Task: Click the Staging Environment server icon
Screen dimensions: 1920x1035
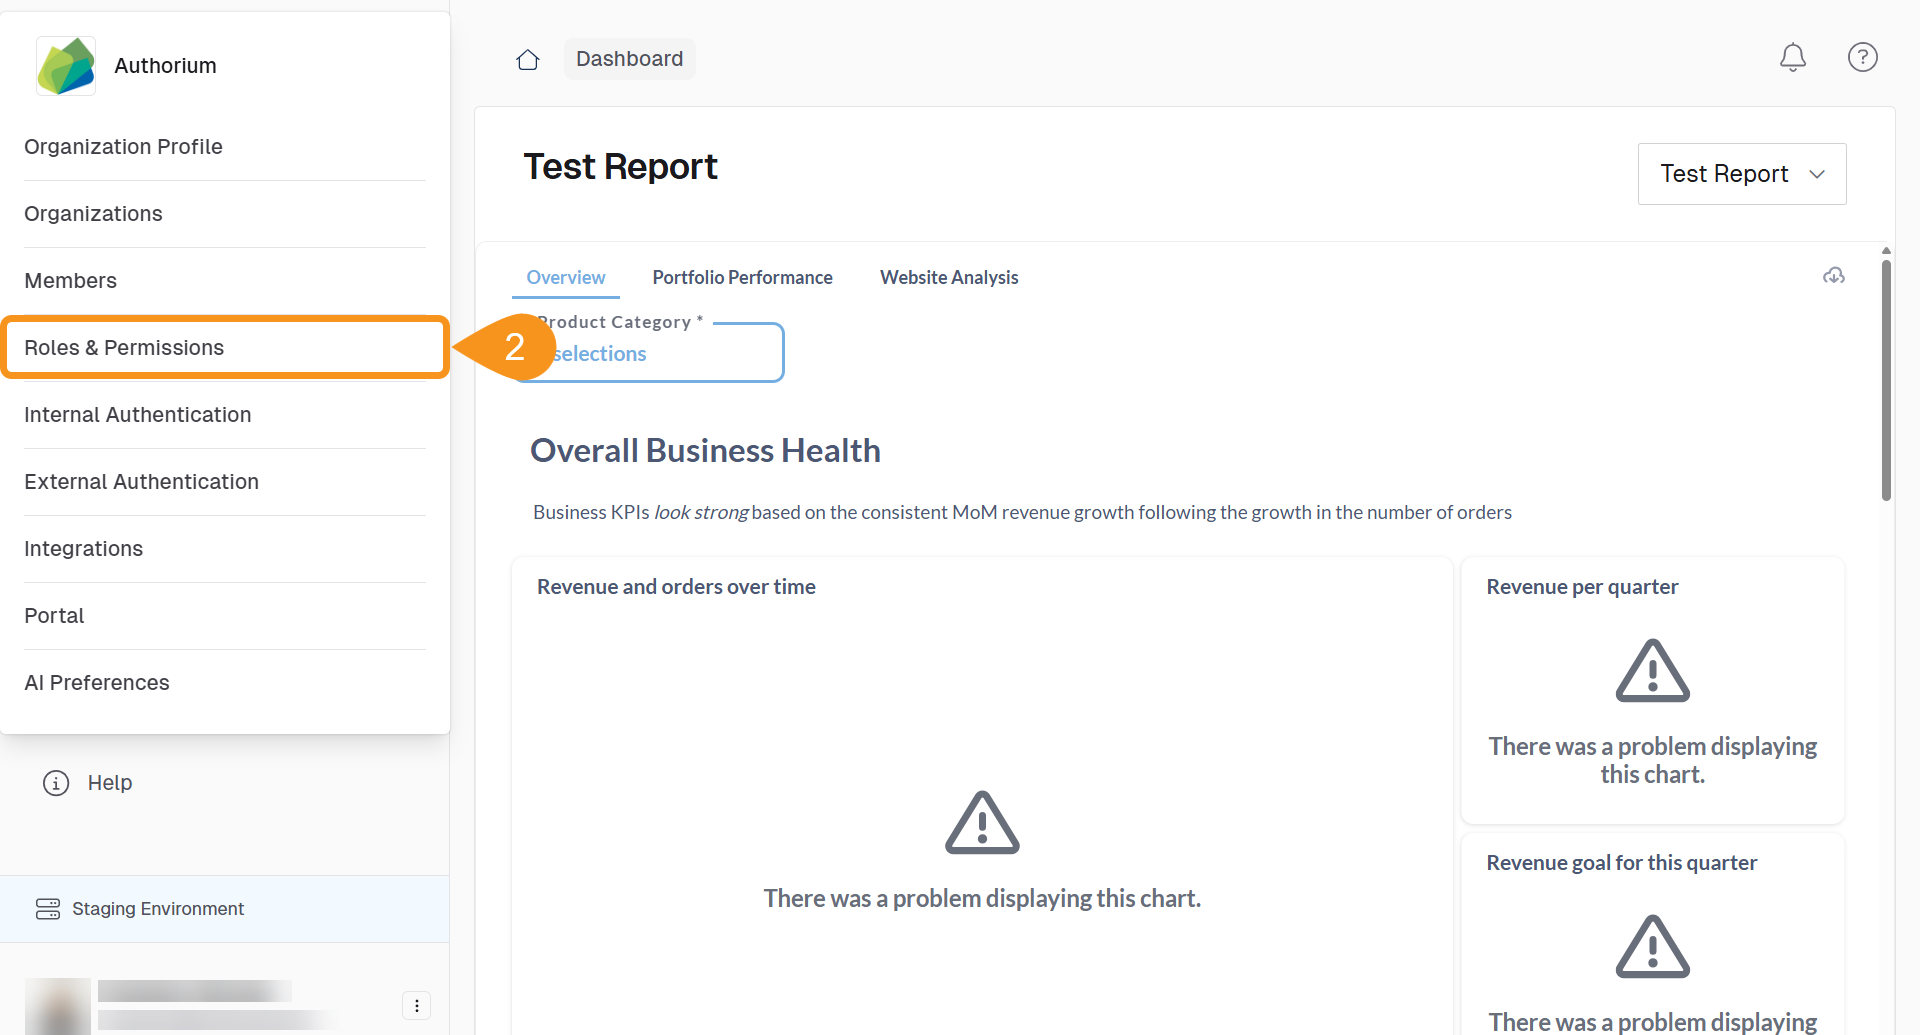Action: pyautogui.click(x=48, y=909)
